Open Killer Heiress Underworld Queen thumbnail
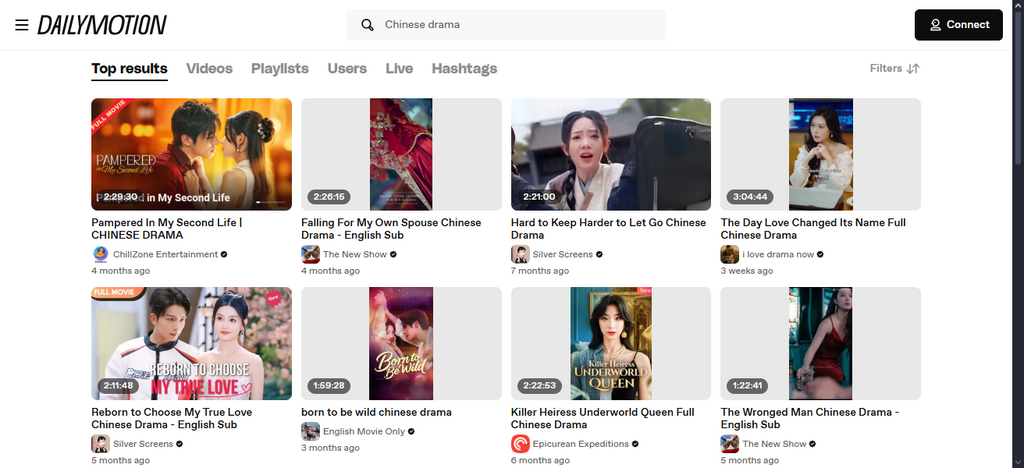 click(611, 343)
